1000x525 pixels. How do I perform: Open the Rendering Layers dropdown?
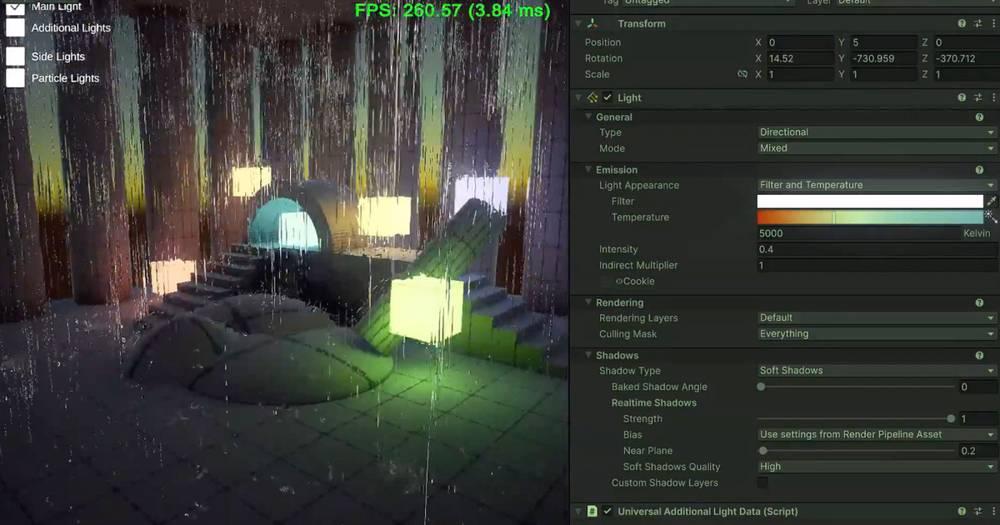pyautogui.click(x=877, y=318)
